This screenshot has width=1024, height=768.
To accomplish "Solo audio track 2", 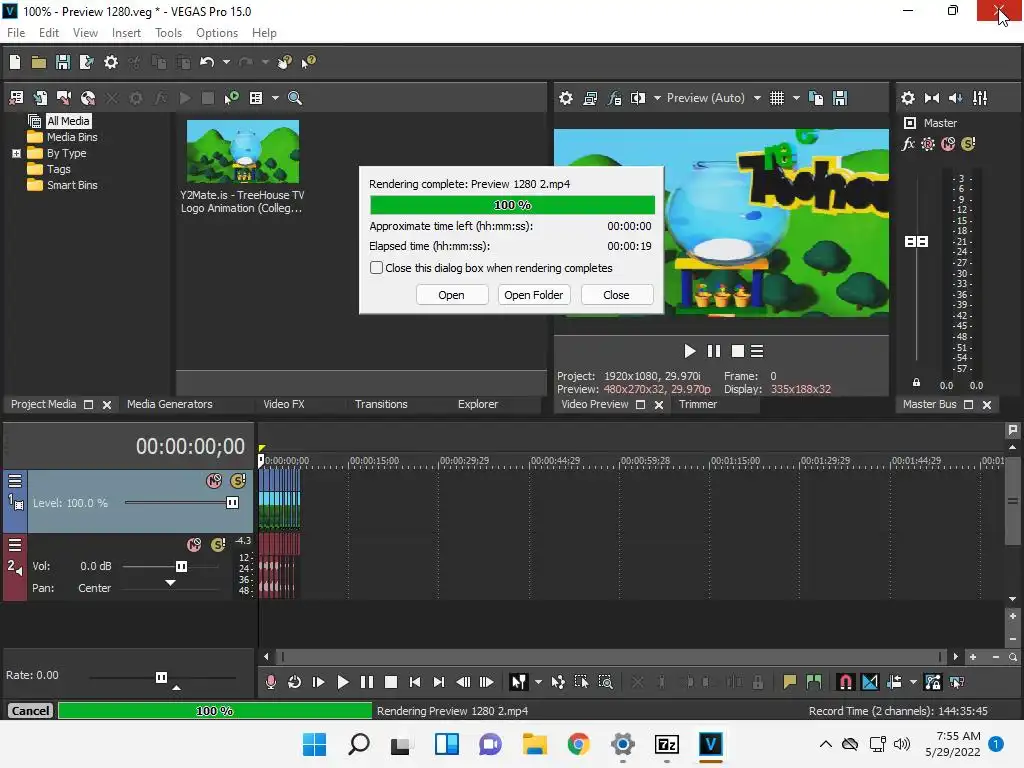I will coord(218,544).
